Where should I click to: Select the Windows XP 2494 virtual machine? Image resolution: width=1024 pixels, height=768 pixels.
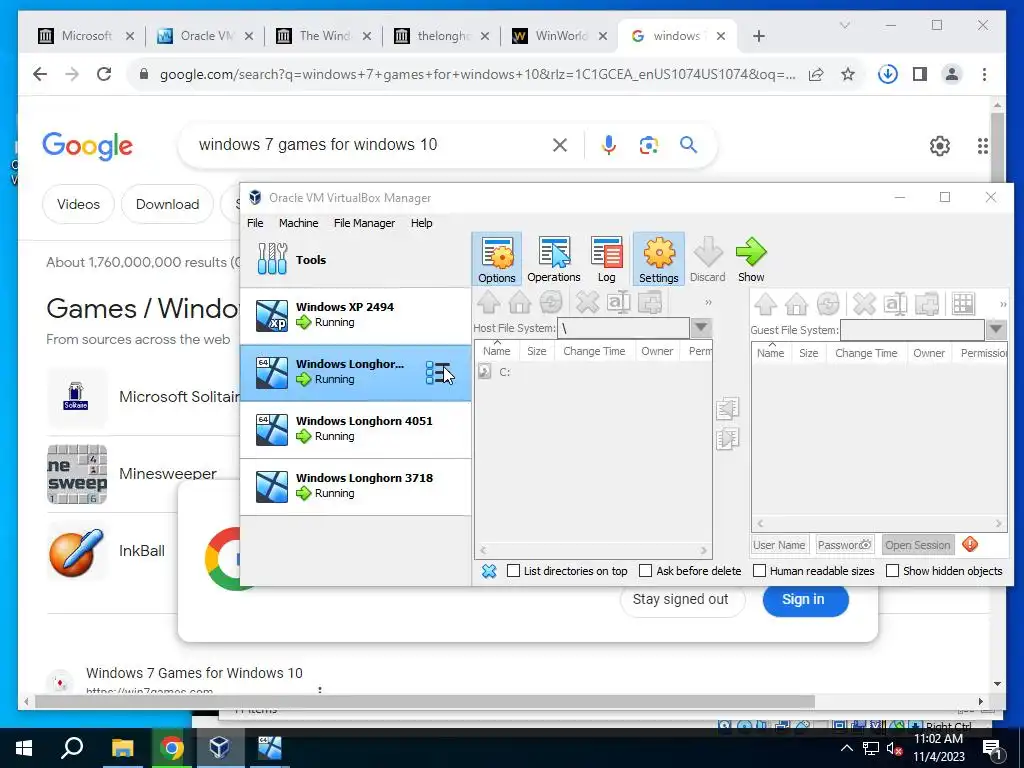(355, 316)
